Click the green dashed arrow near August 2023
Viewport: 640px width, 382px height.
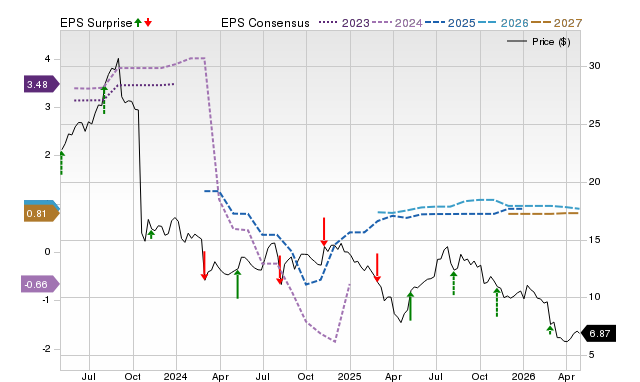click(104, 100)
